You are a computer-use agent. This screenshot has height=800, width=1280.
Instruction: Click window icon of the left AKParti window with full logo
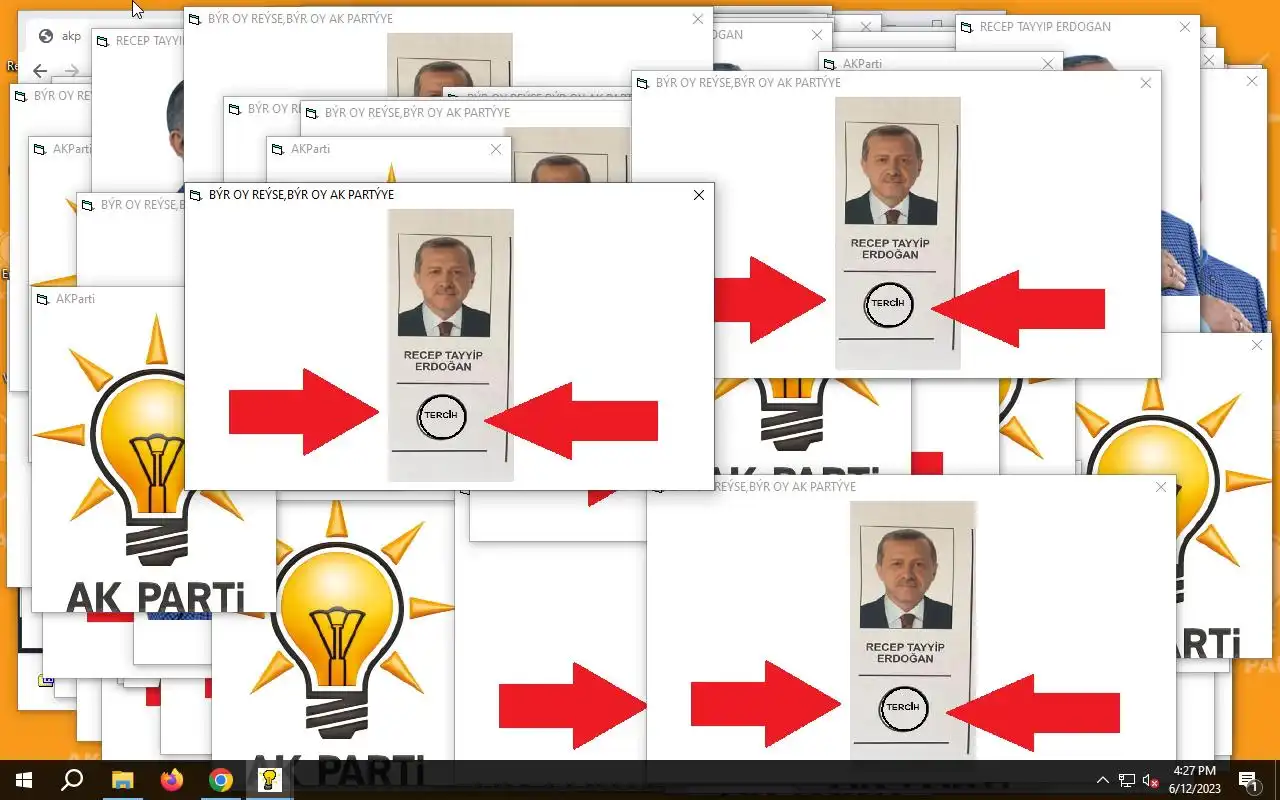(x=44, y=299)
